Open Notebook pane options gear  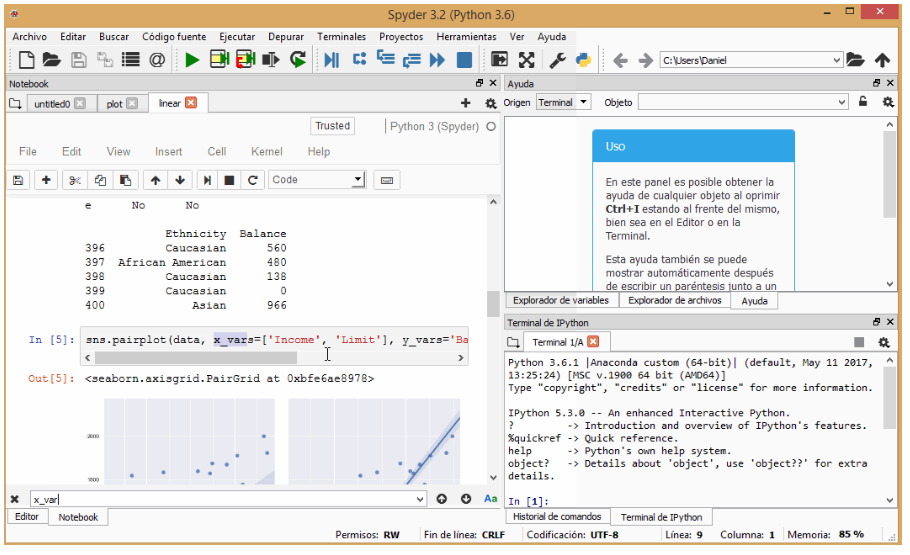(490, 103)
